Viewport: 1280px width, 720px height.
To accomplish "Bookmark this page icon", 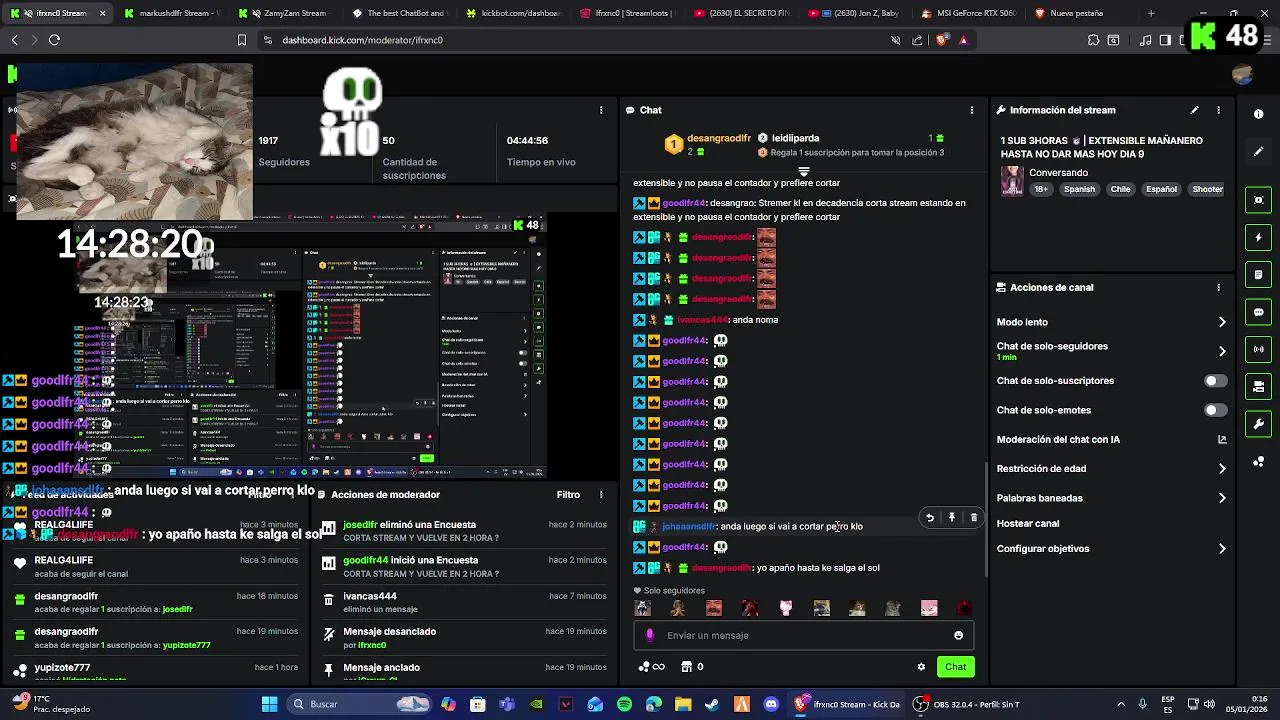I will point(241,40).
